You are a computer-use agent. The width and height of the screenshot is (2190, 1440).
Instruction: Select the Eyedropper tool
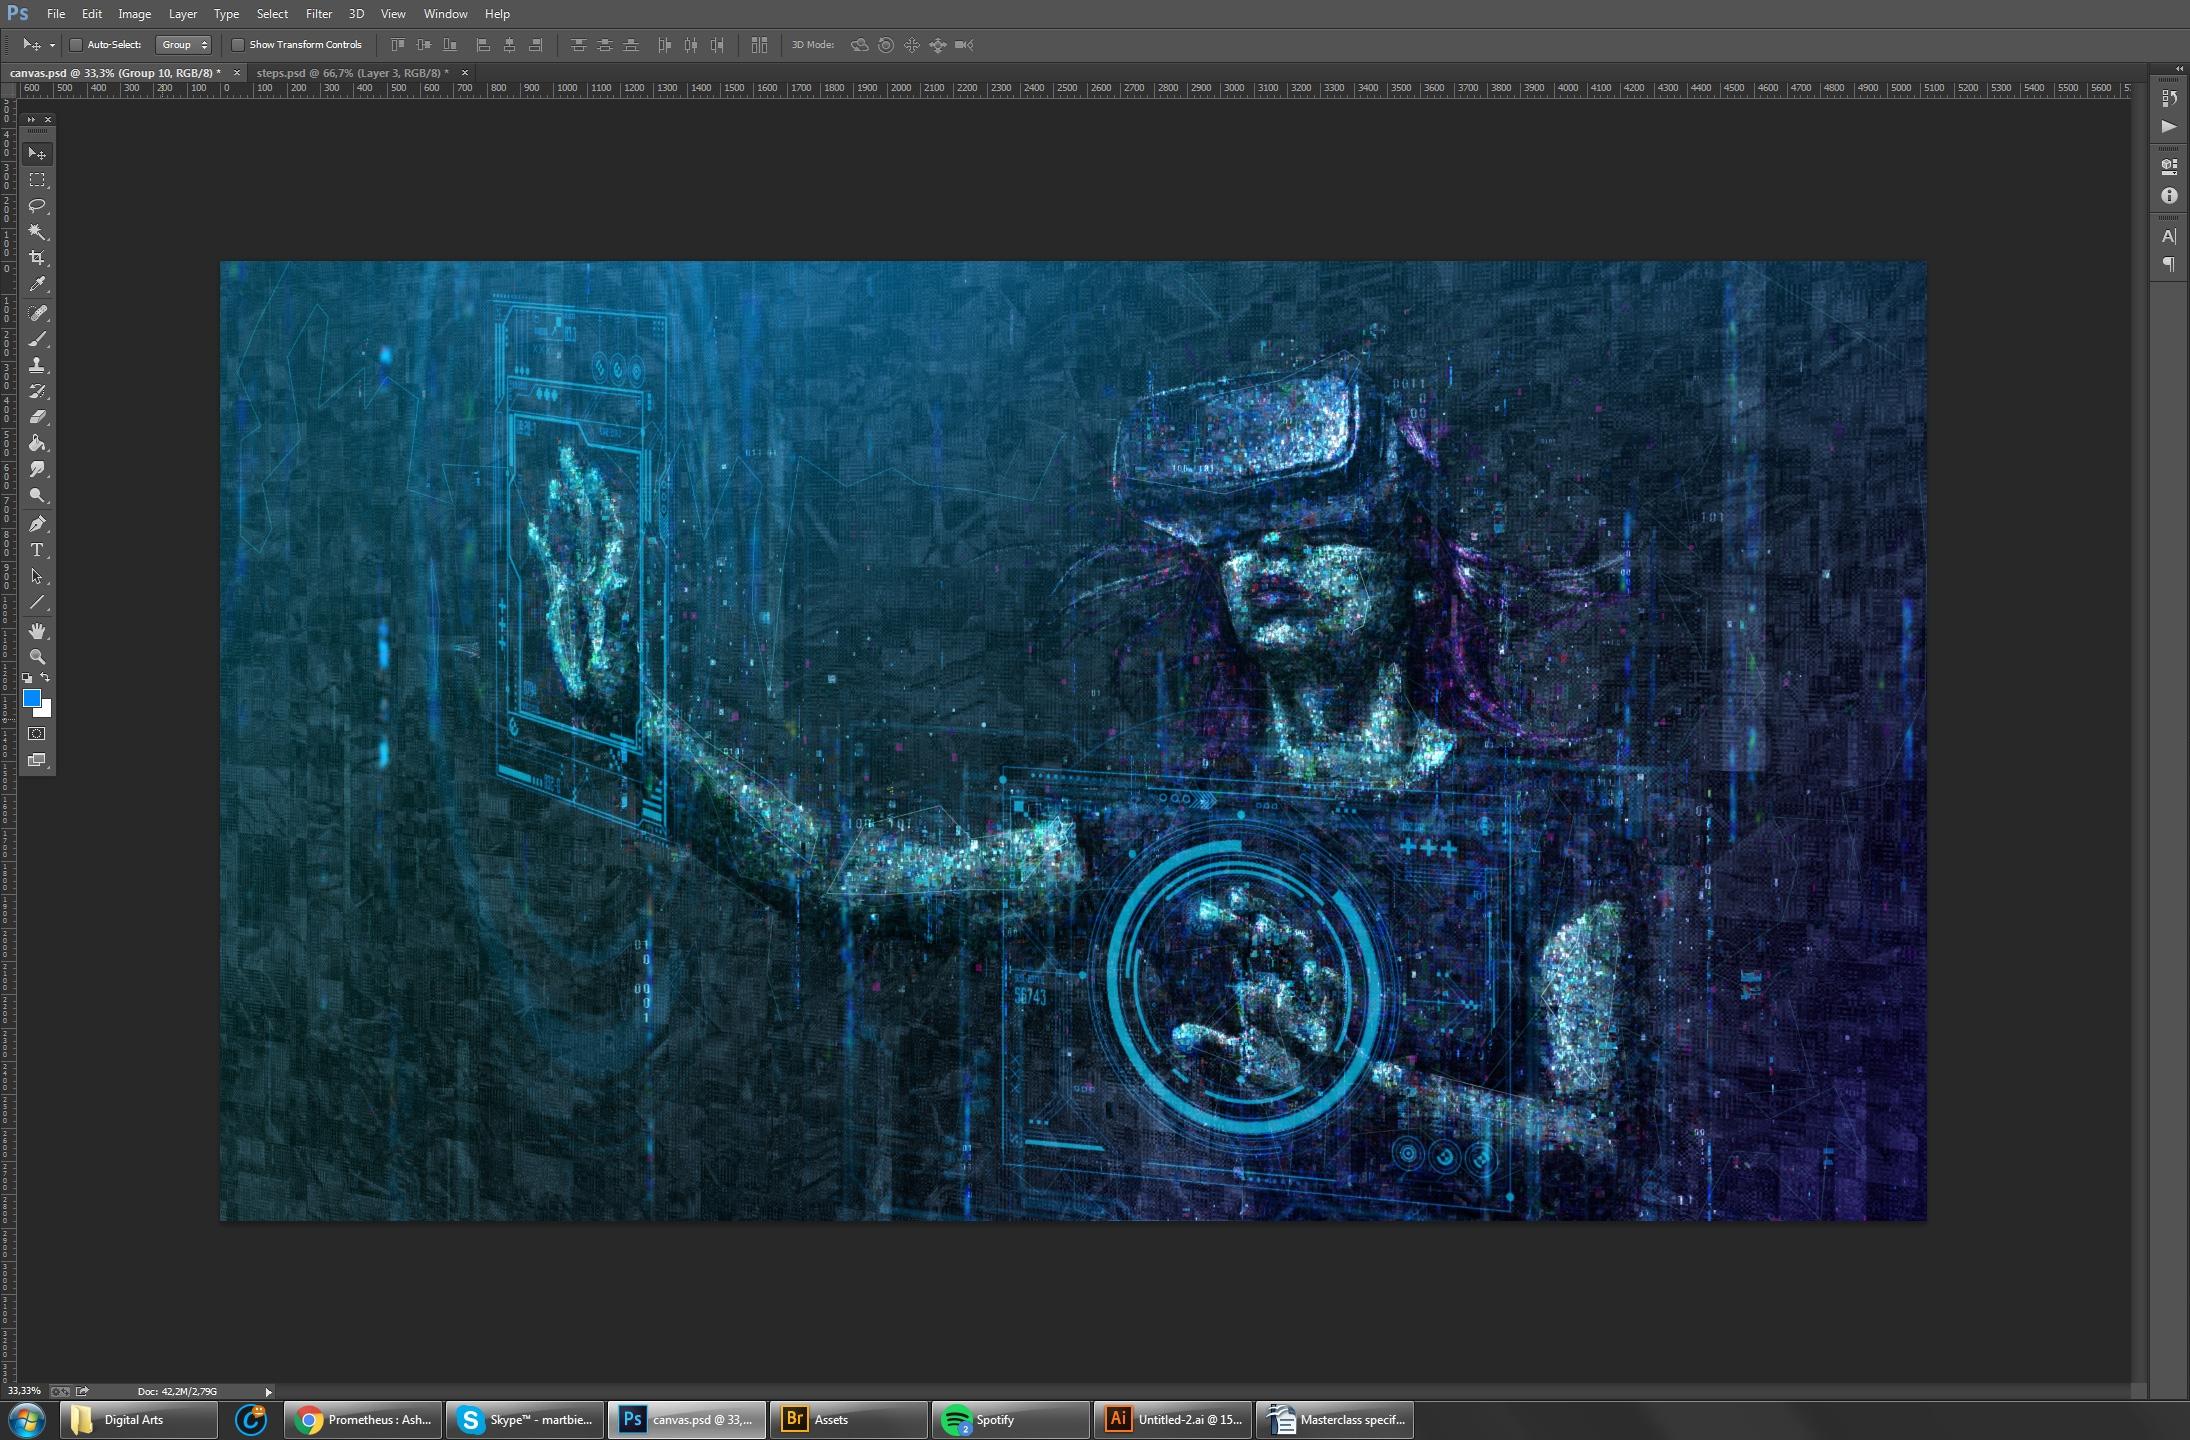[x=37, y=284]
